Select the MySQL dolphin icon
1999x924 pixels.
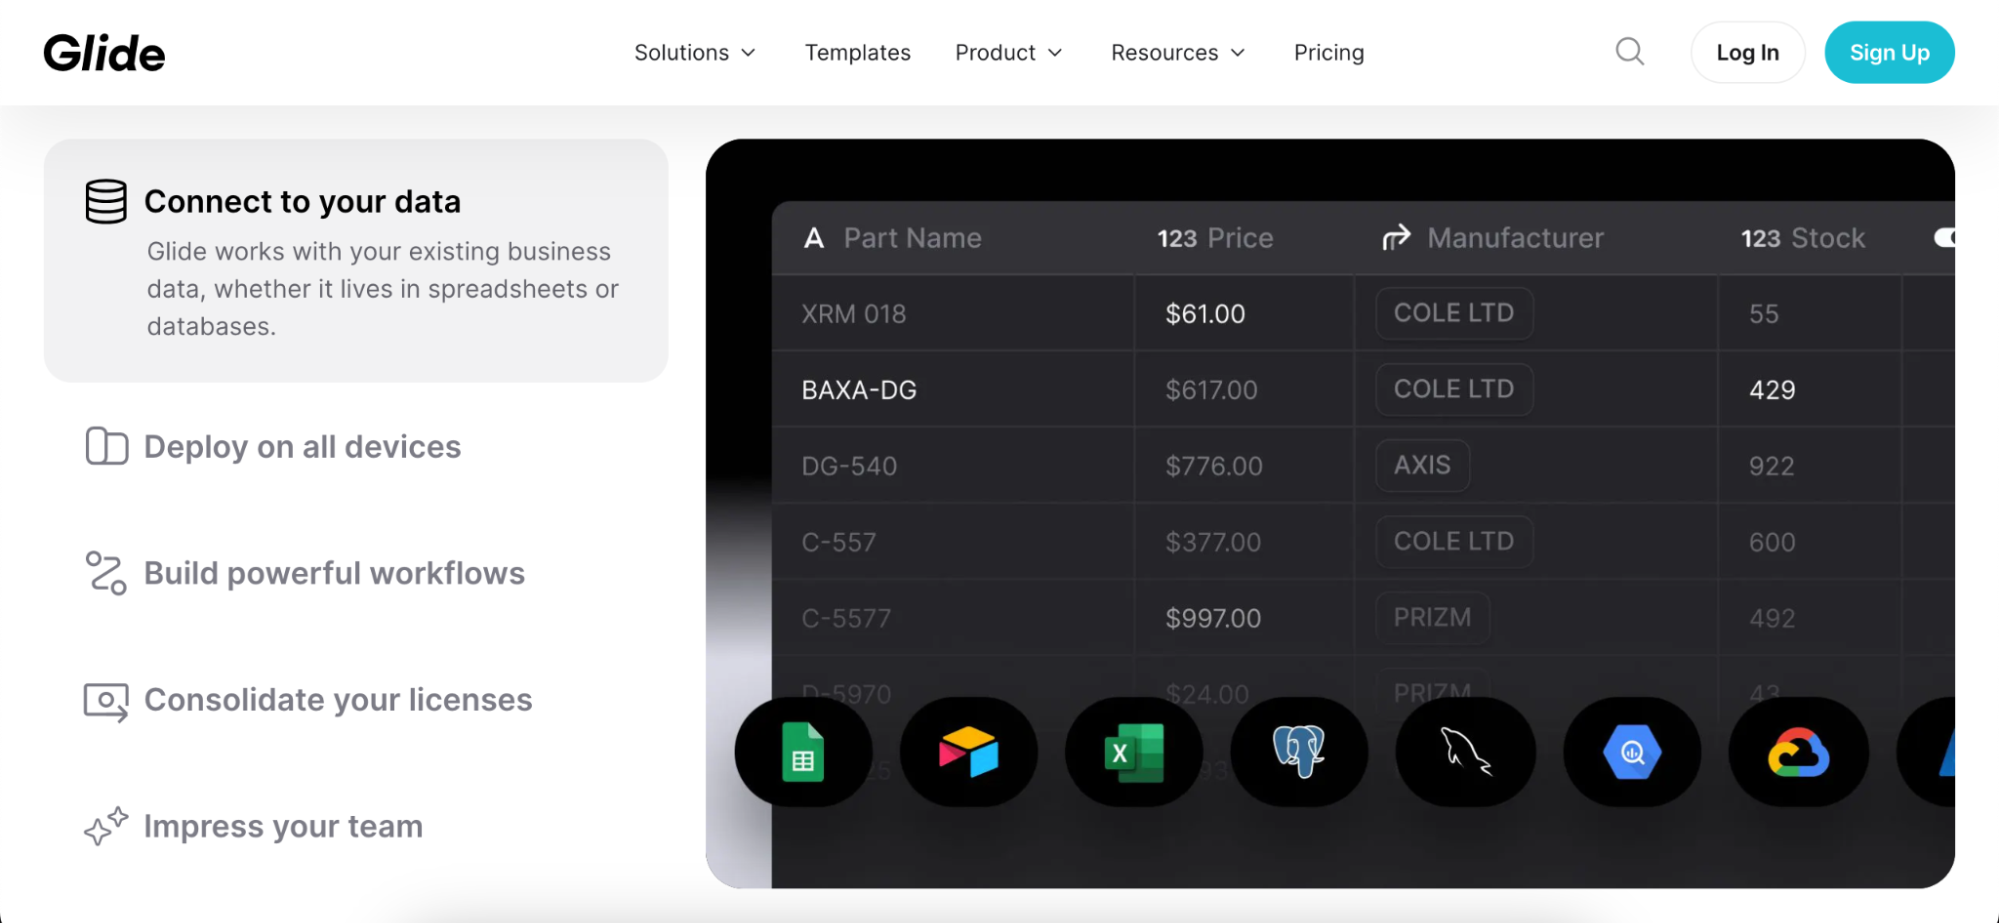(x=1465, y=752)
